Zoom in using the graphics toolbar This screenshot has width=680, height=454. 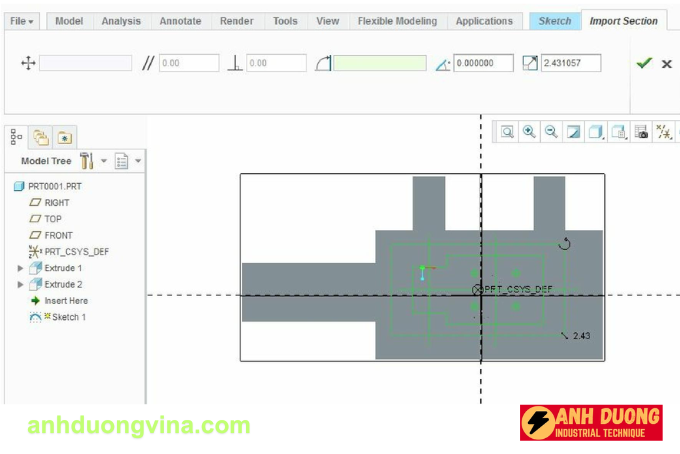point(528,132)
